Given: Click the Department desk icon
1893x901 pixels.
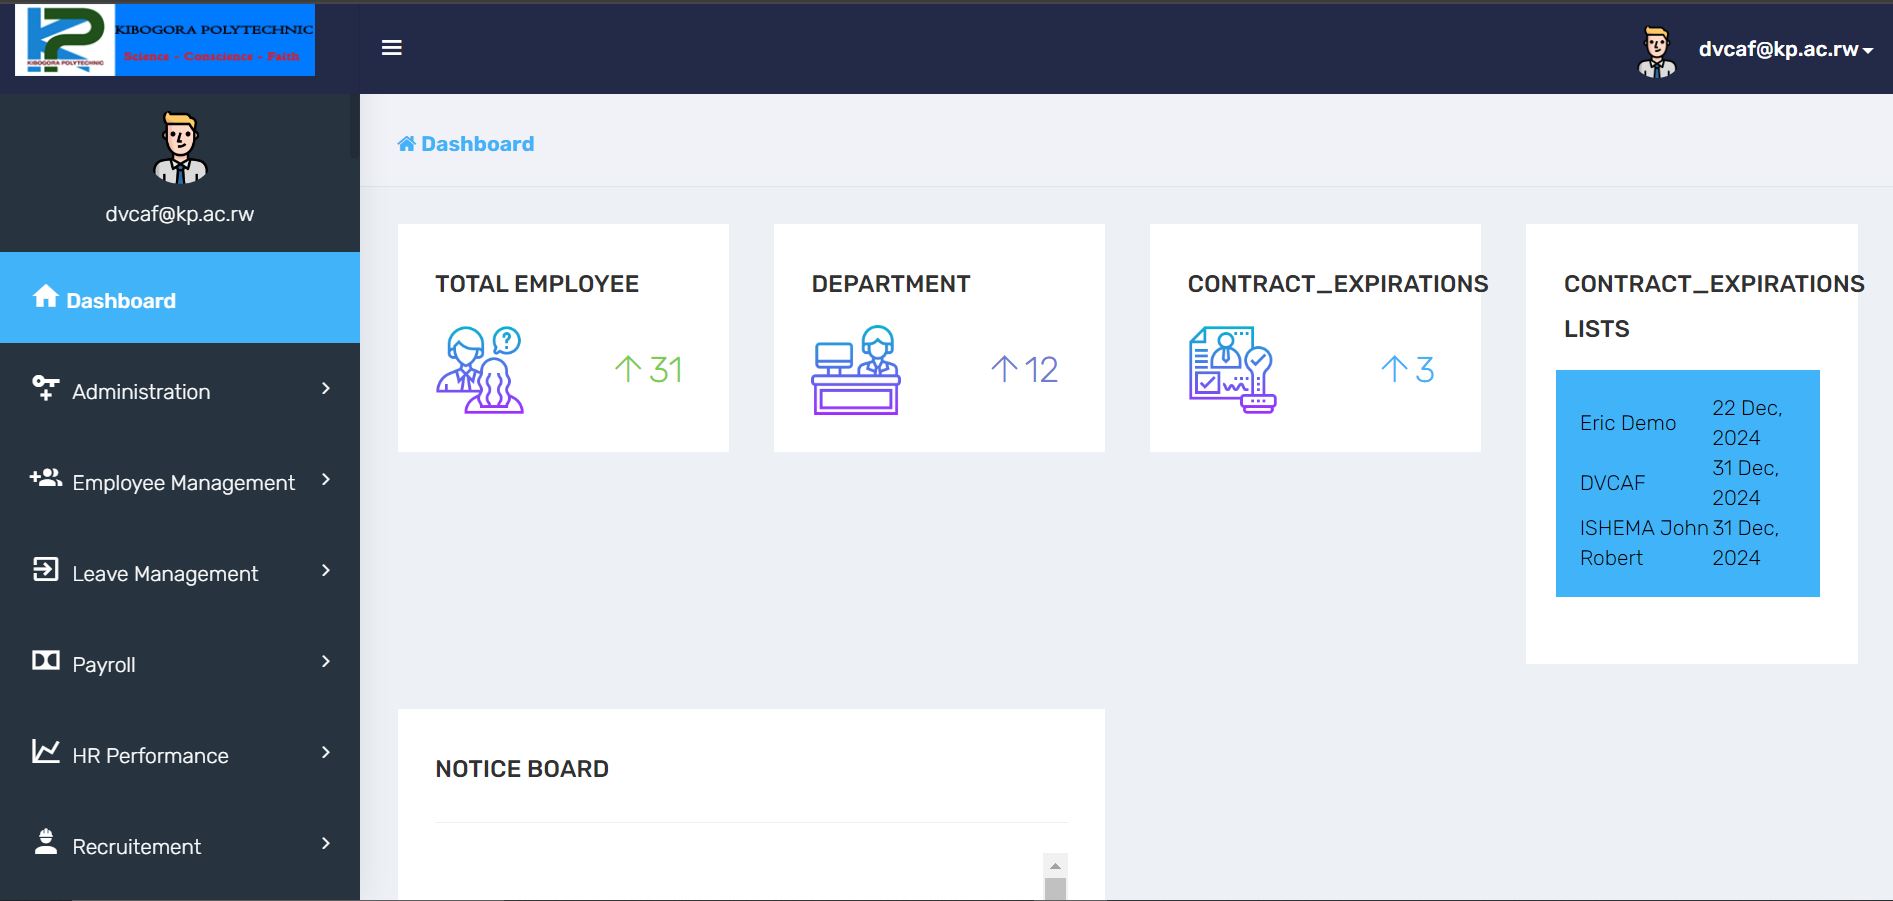Looking at the screenshot, I should tap(856, 370).
